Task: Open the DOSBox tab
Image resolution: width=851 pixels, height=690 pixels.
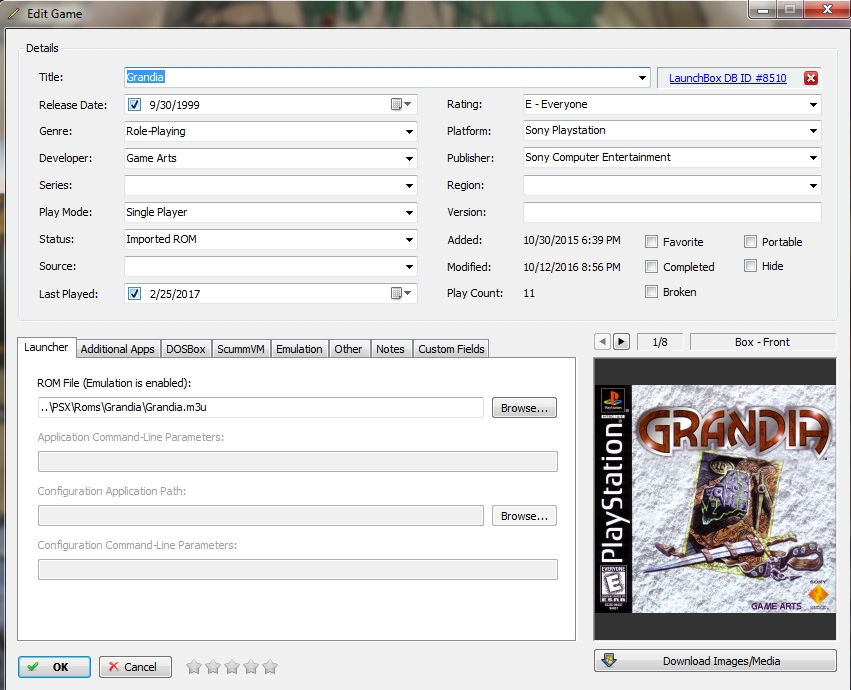Action: pyautogui.click(x=186, y=349)
